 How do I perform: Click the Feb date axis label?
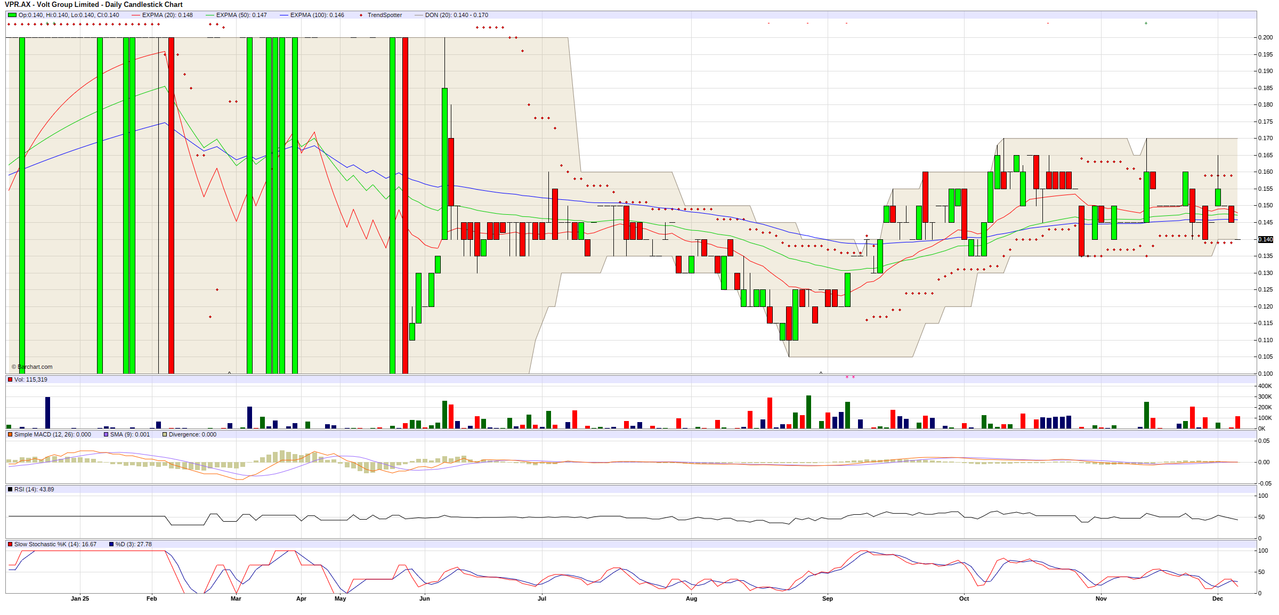[x=152, y=599]
